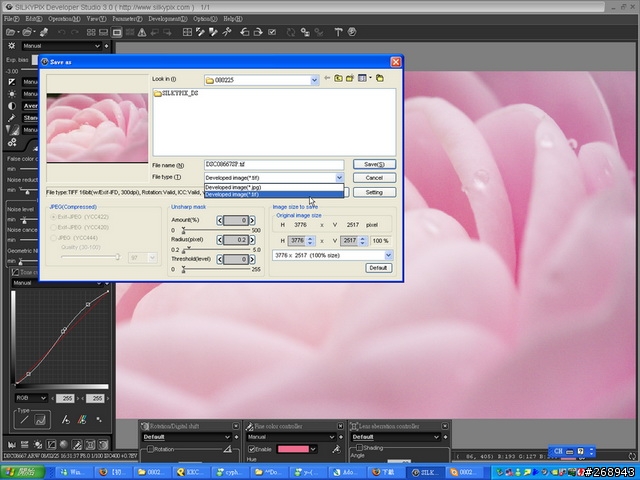The height and width of the screenshot is (480, 640).
Task: Rotate image right with toolbar icon
Action: (258, 32)
